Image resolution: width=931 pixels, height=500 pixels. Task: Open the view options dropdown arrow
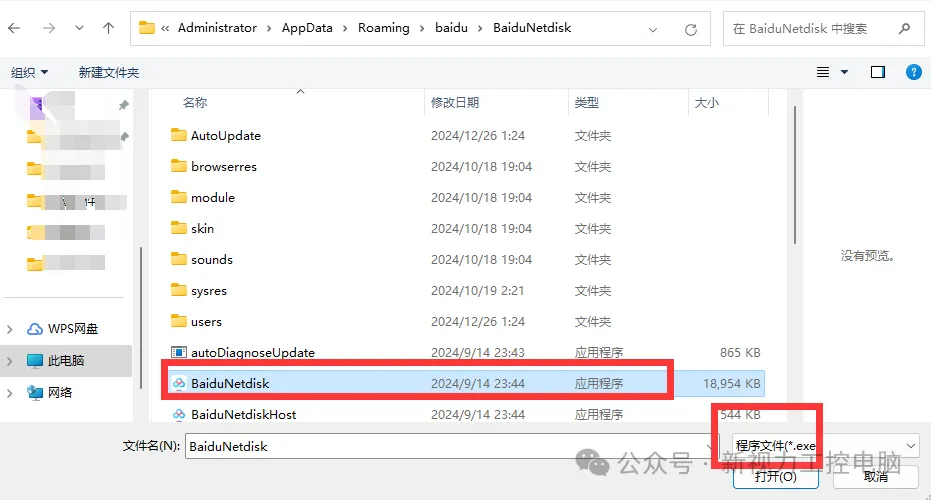(x=844, y=72)
